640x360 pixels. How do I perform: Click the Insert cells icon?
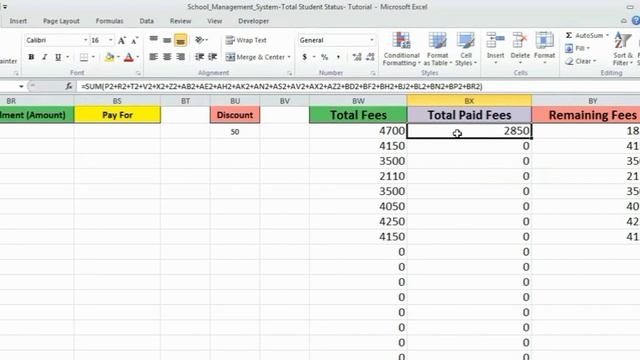(496, 41)
